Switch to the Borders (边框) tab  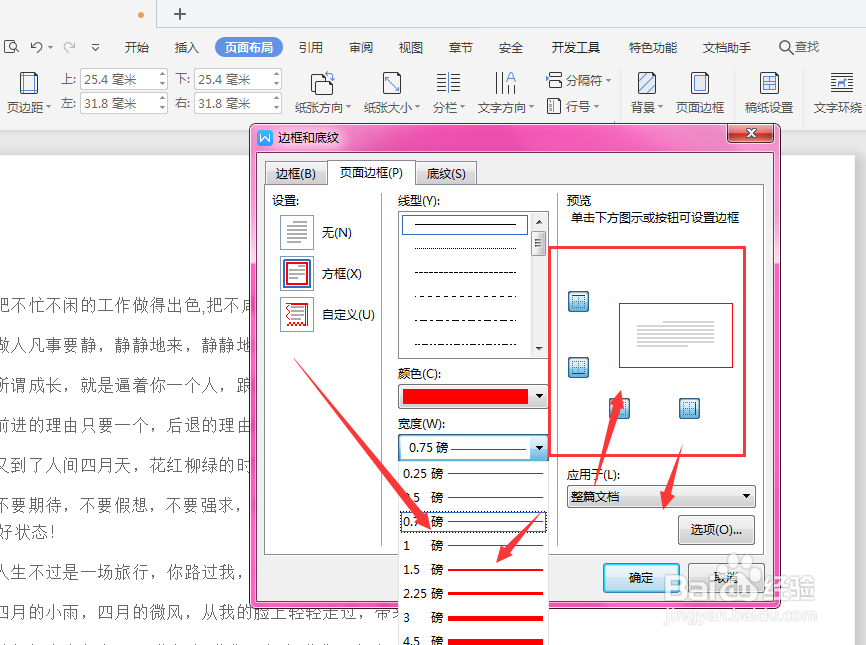pyautogui.click(x=295, y=173)
